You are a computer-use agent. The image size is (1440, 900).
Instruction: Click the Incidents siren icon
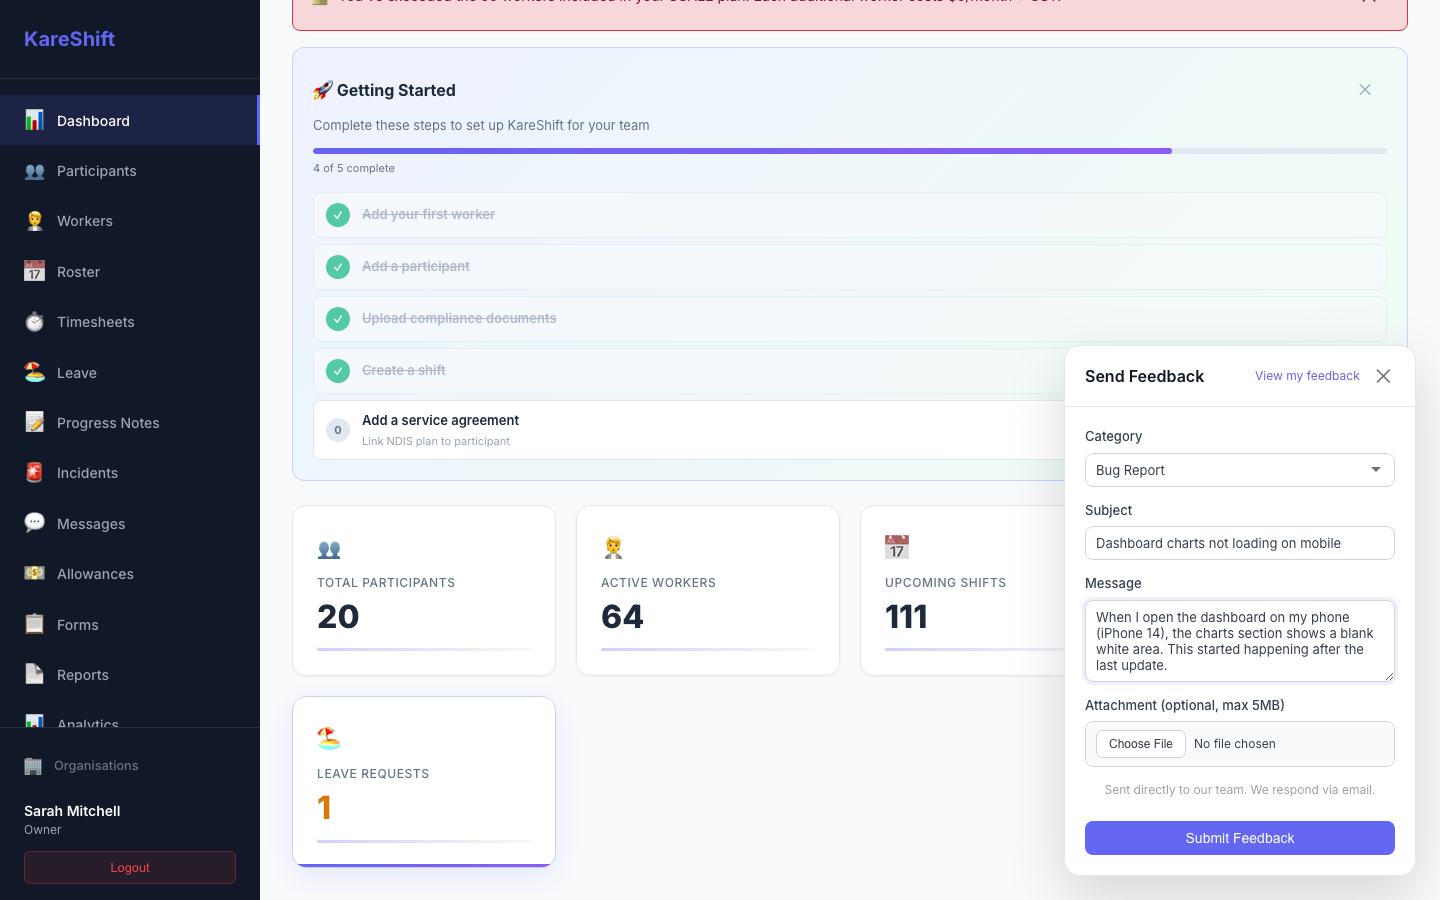click(34, 472)
